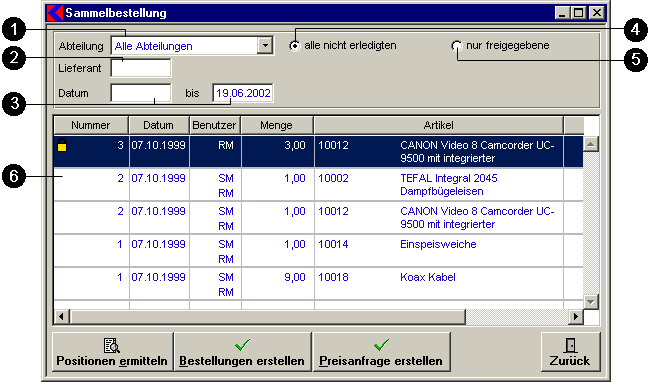Click article number 10014
The height and width of the screenshot is (382, 652).
click(333, 244)
